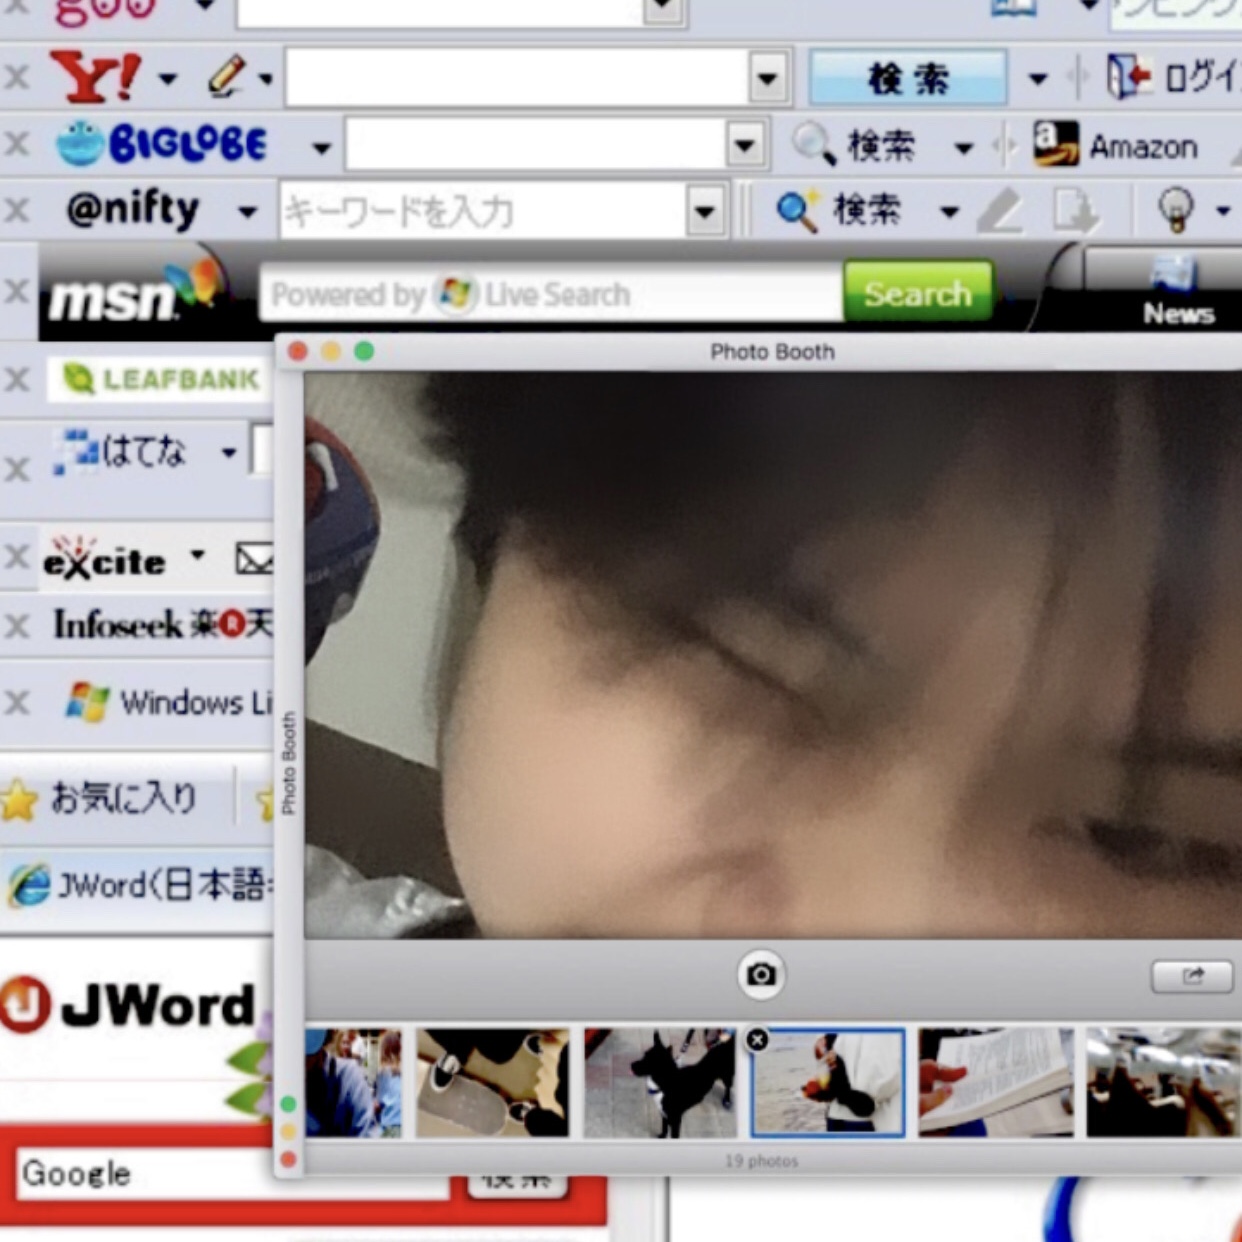Click the Yahoo Y! toolbar logo
This screenshot has height=1242, width=1242.
click(95, 77)
